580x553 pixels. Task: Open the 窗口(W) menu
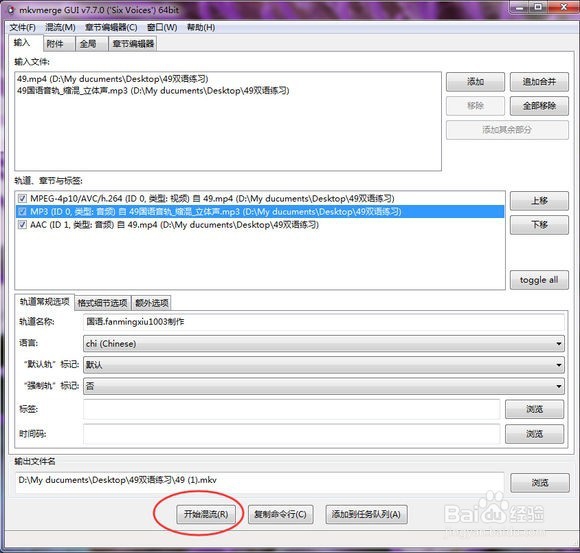162,27
